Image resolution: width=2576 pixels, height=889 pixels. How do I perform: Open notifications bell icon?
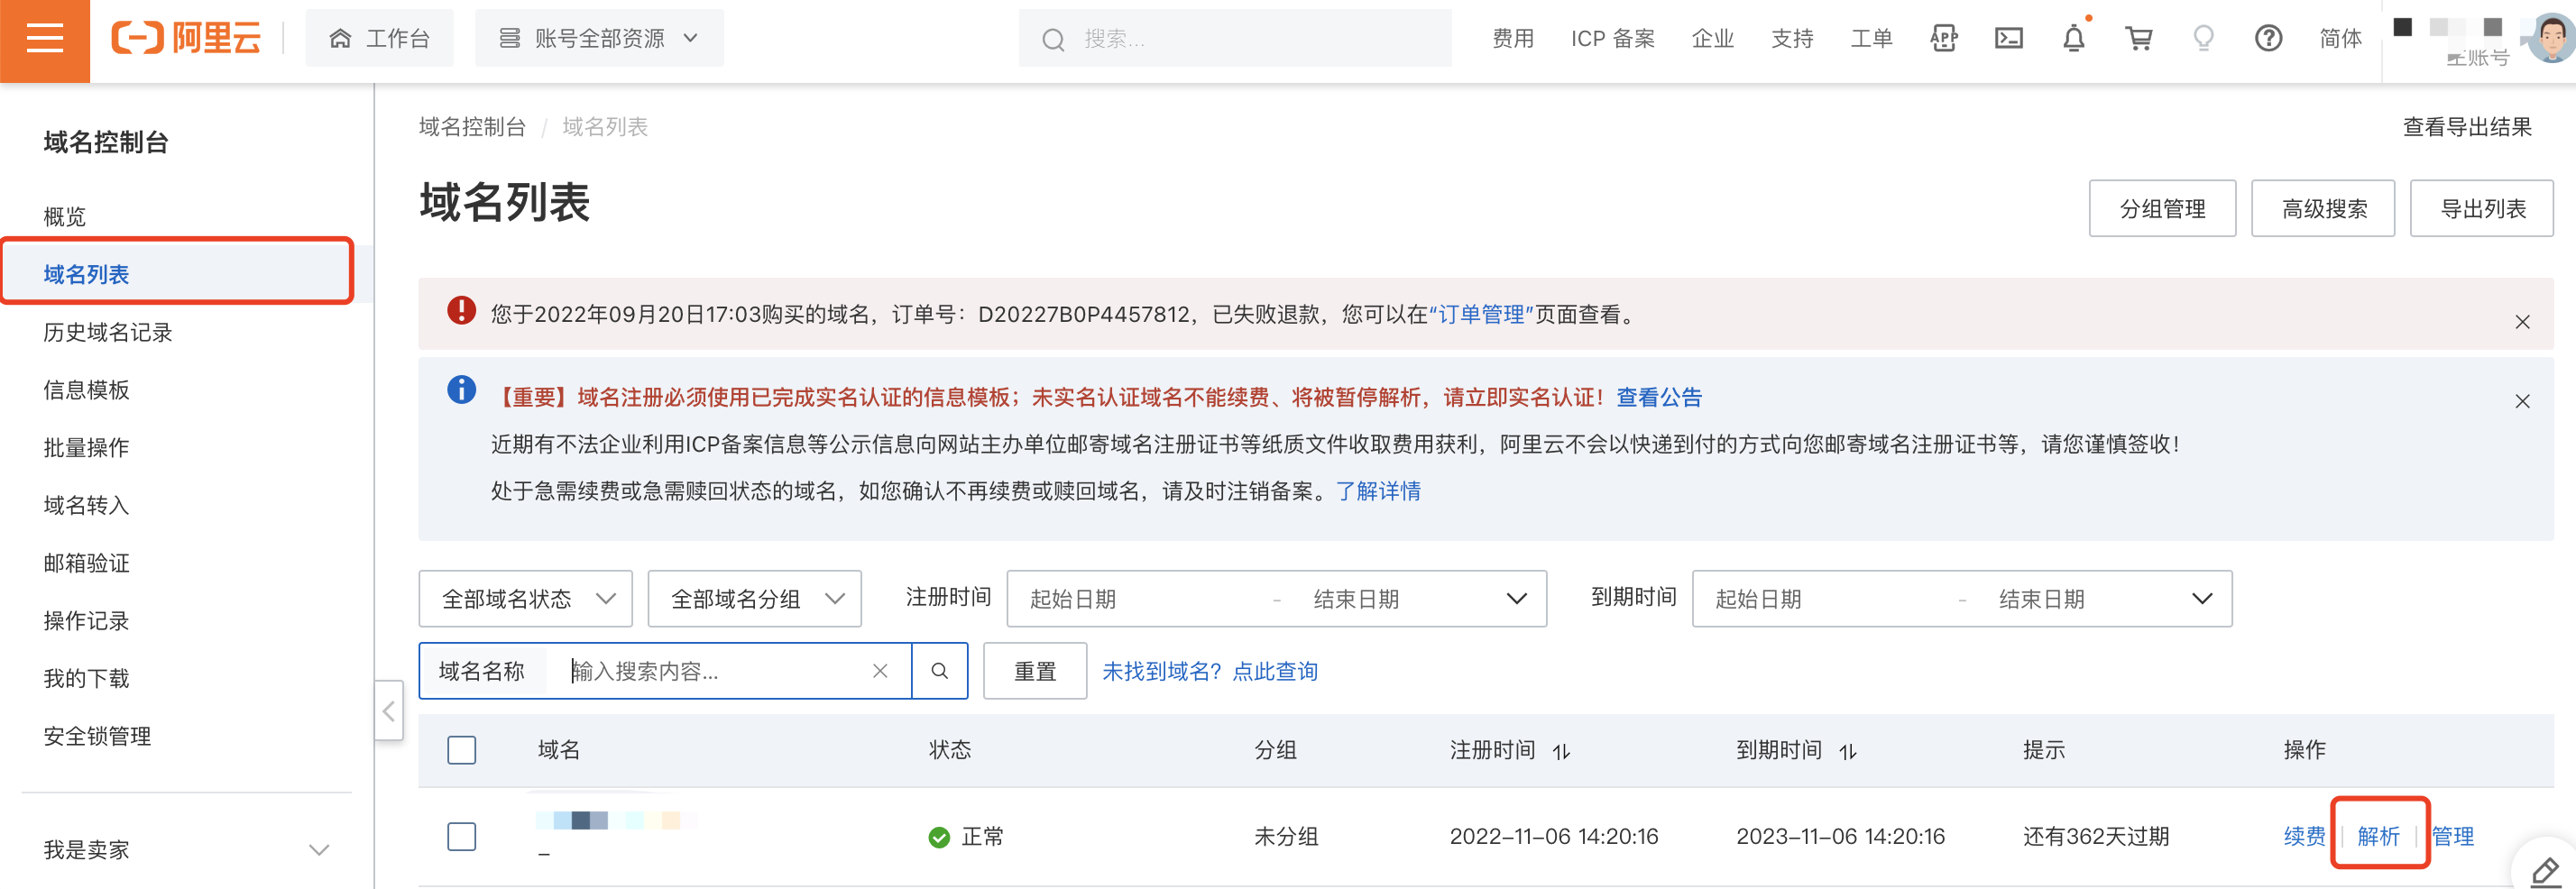pyautogui.click(x=2074, y=39)
